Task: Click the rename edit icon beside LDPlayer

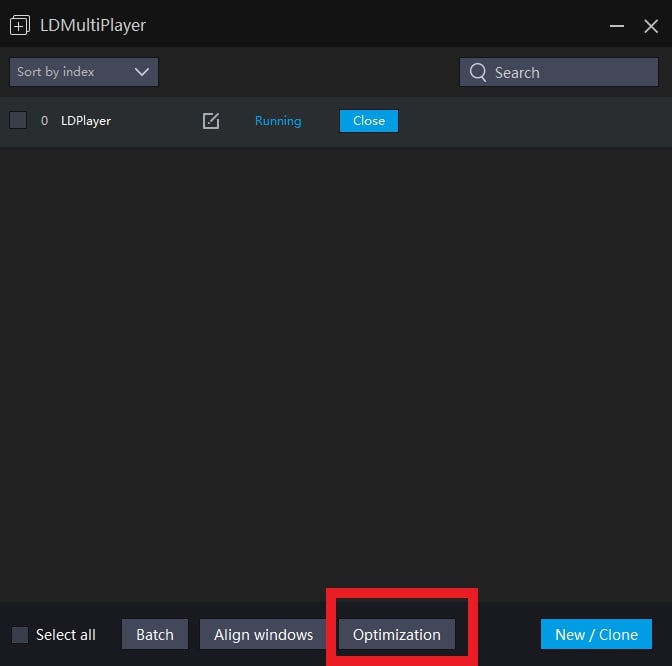Action: coord(211,121)
